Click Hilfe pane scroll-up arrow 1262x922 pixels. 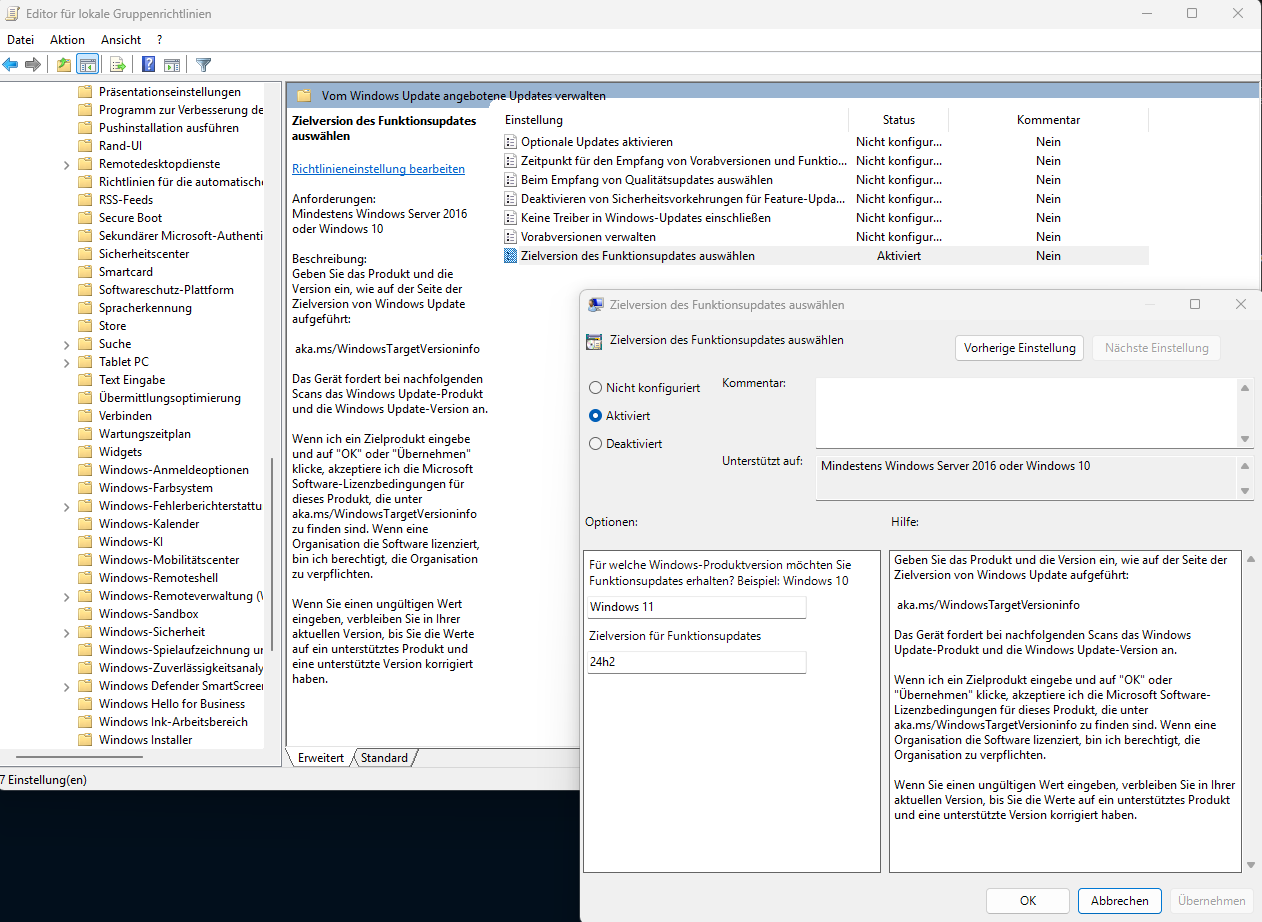[1251, 559]
